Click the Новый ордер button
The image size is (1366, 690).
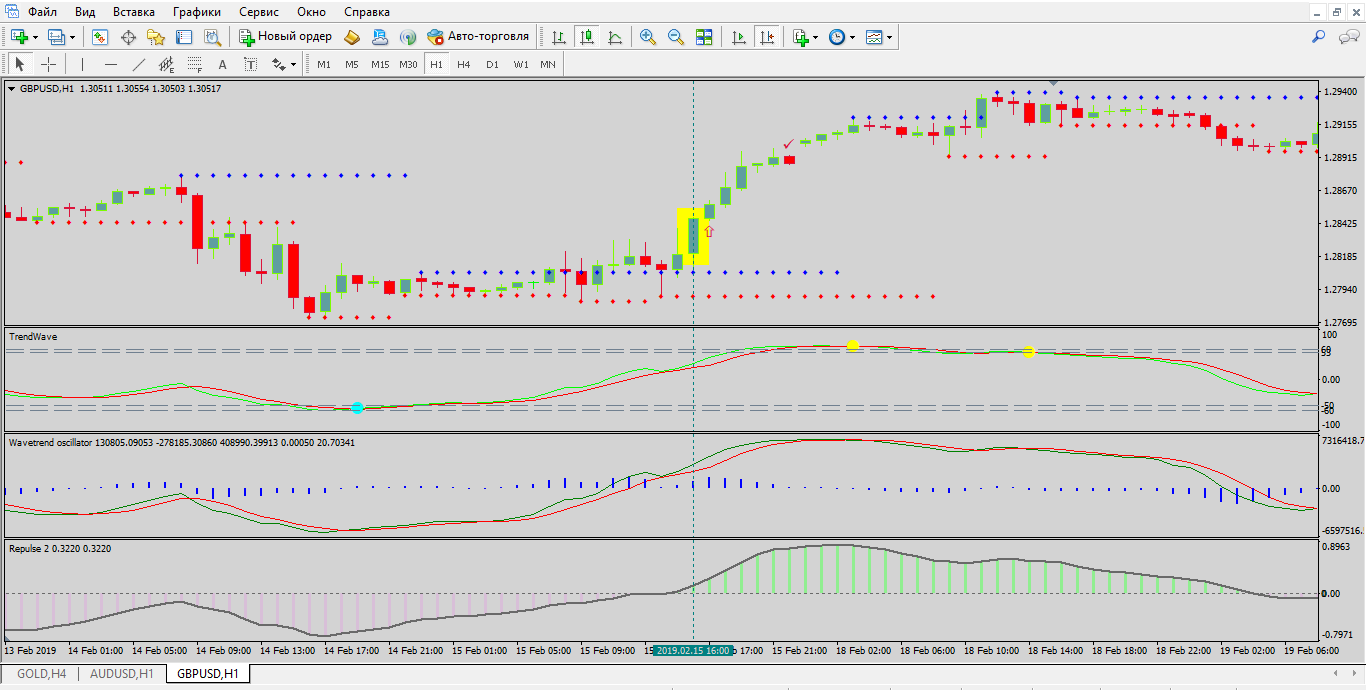286,37
